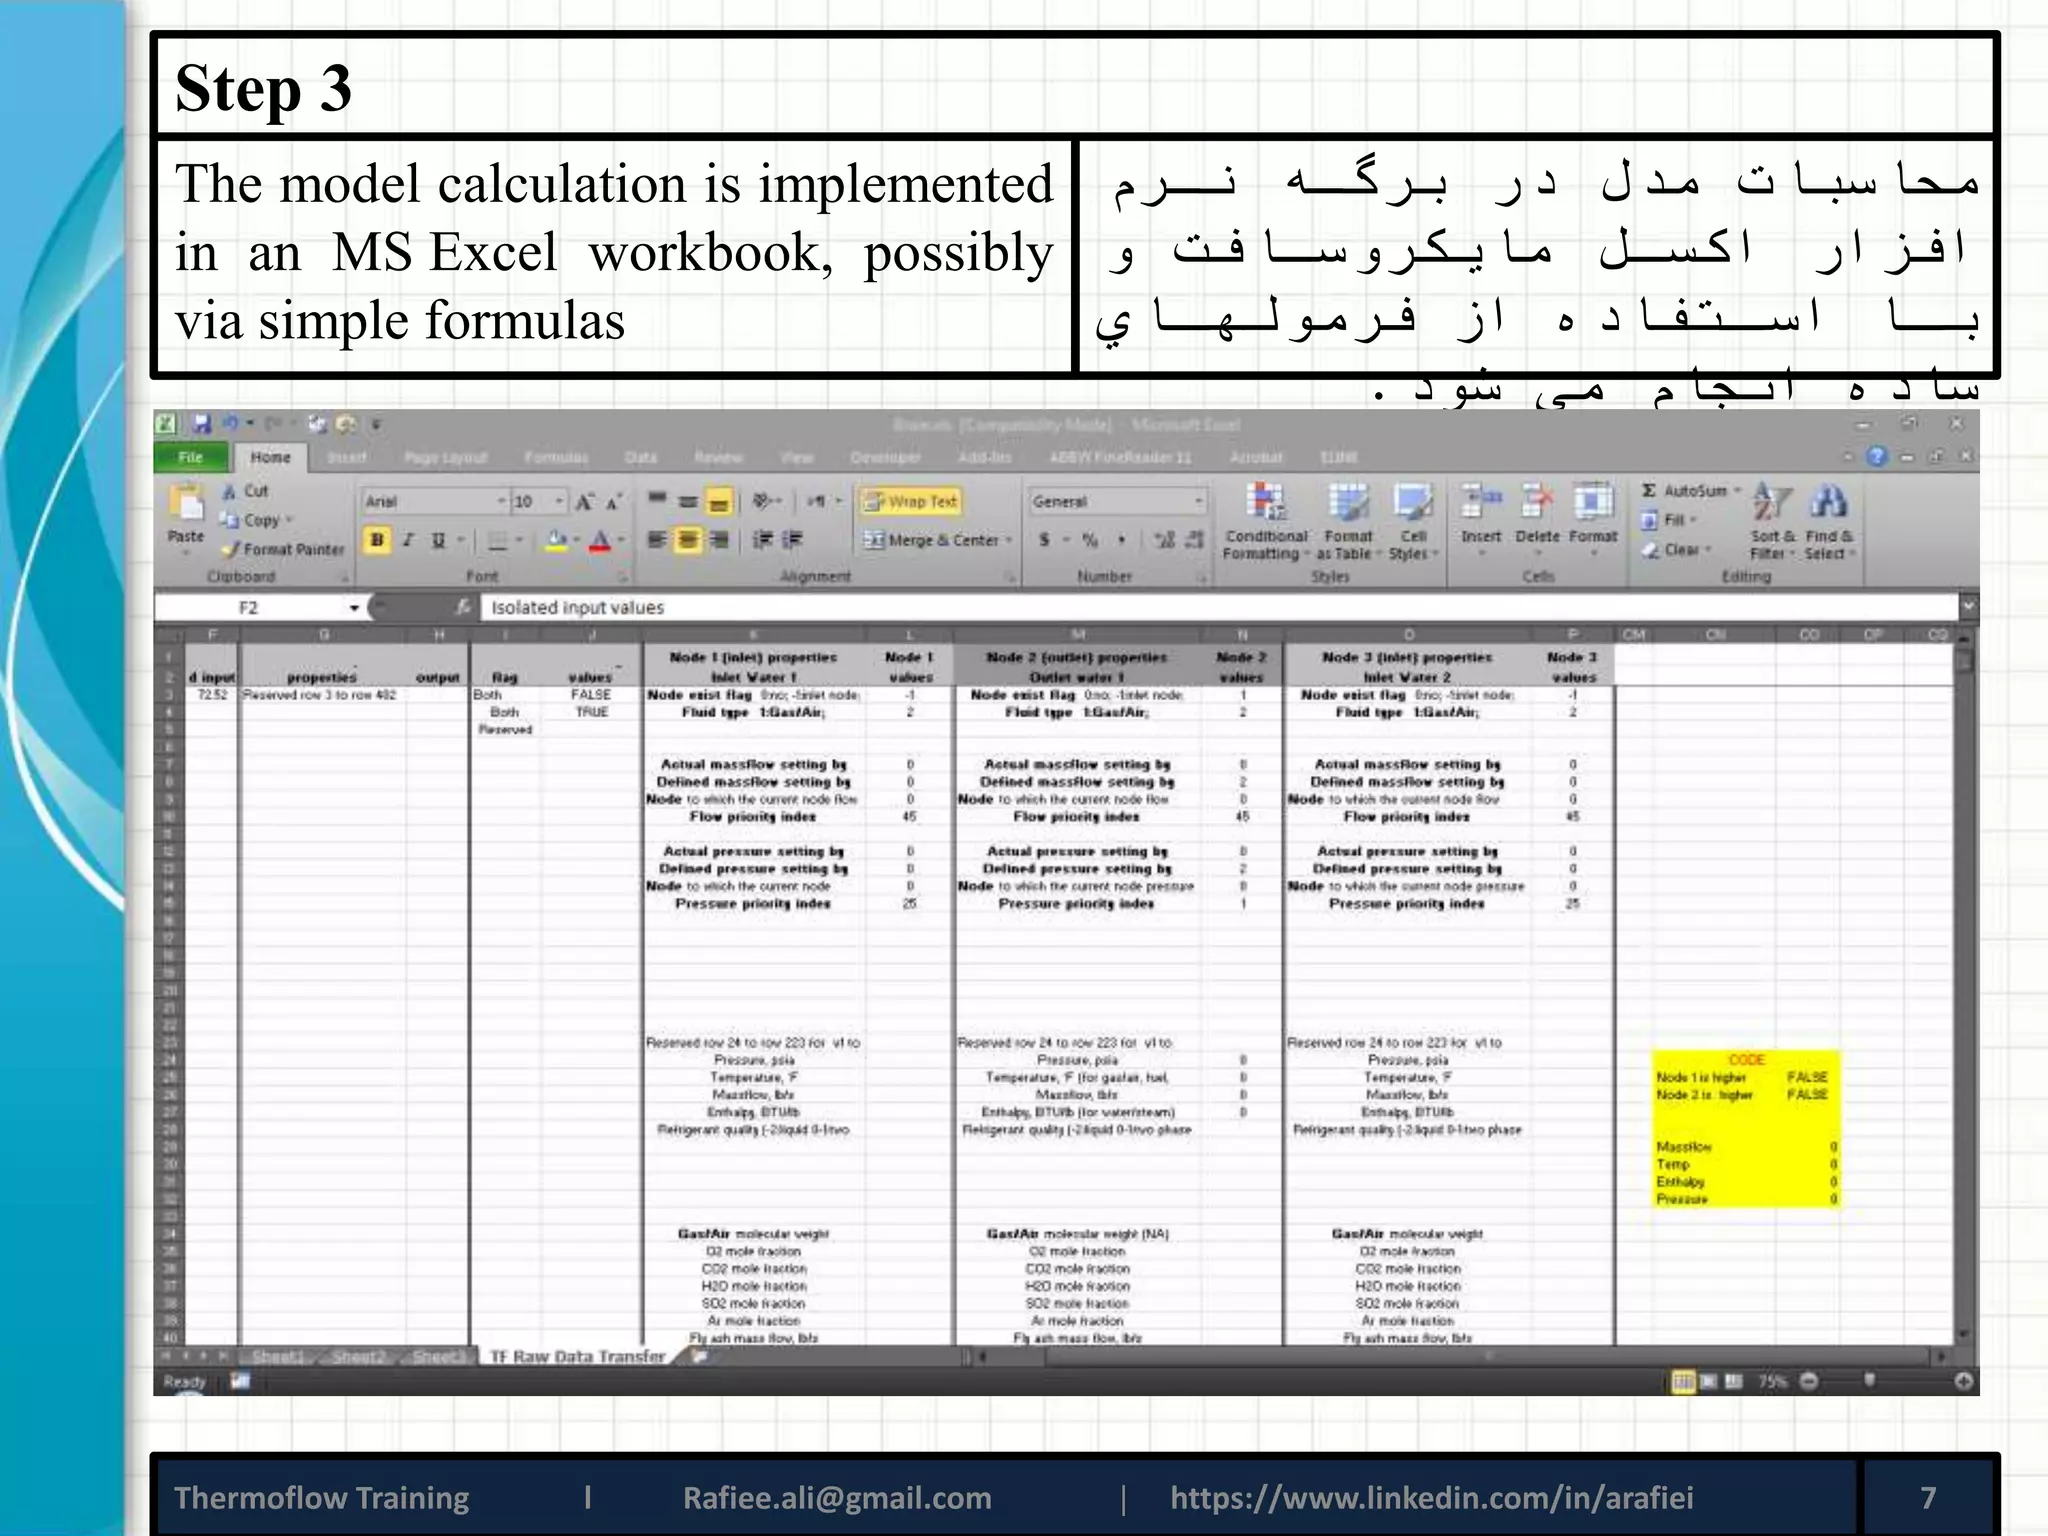Screen dimensions: 2048x1536
Task: Click the blue Help question mark icon
Action: click(1877, 456)
